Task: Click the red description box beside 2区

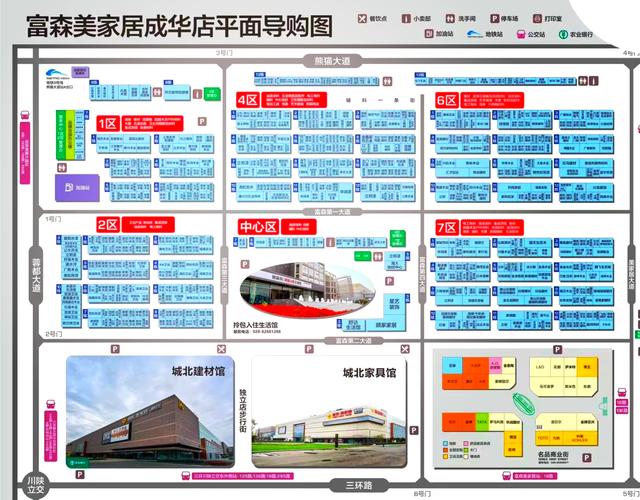Action: tap(148, 224)
